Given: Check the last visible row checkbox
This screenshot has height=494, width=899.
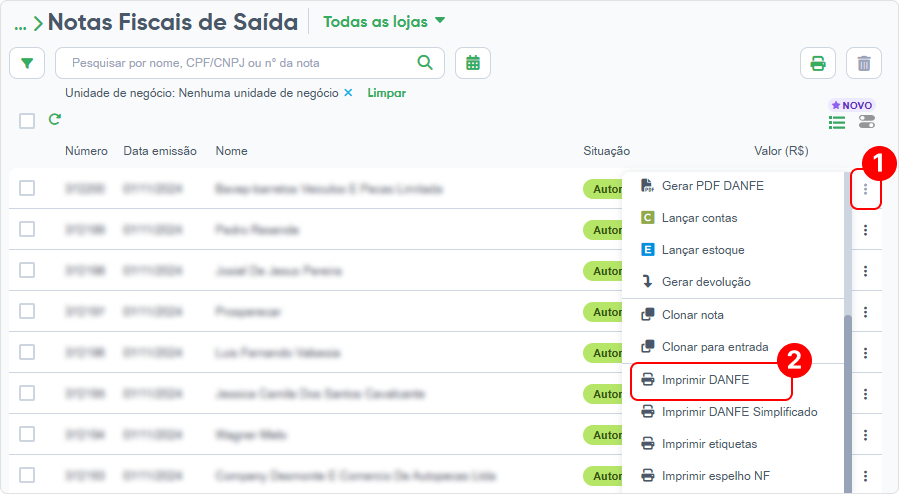Looking at the screenshot, I should point(27,475).
